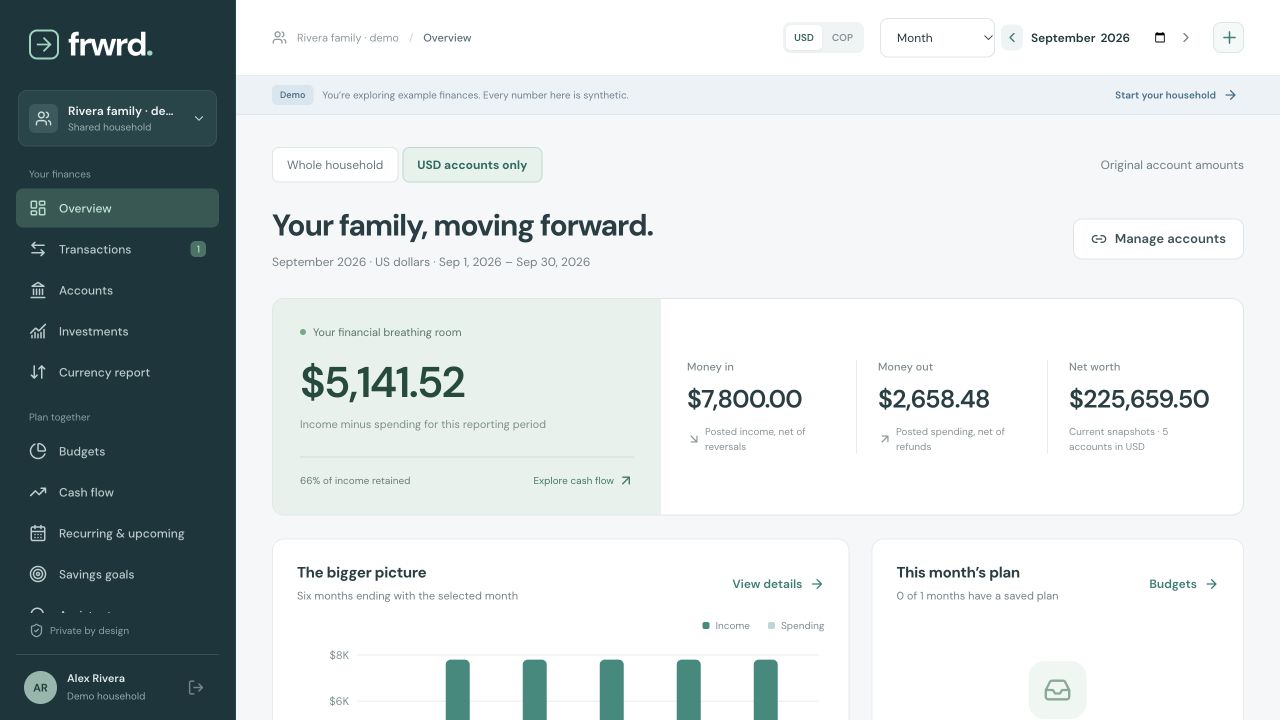Switch currency toggle to USD
Image resolution: width=1280 pixels, height=720 pixels.
[804, 38]
